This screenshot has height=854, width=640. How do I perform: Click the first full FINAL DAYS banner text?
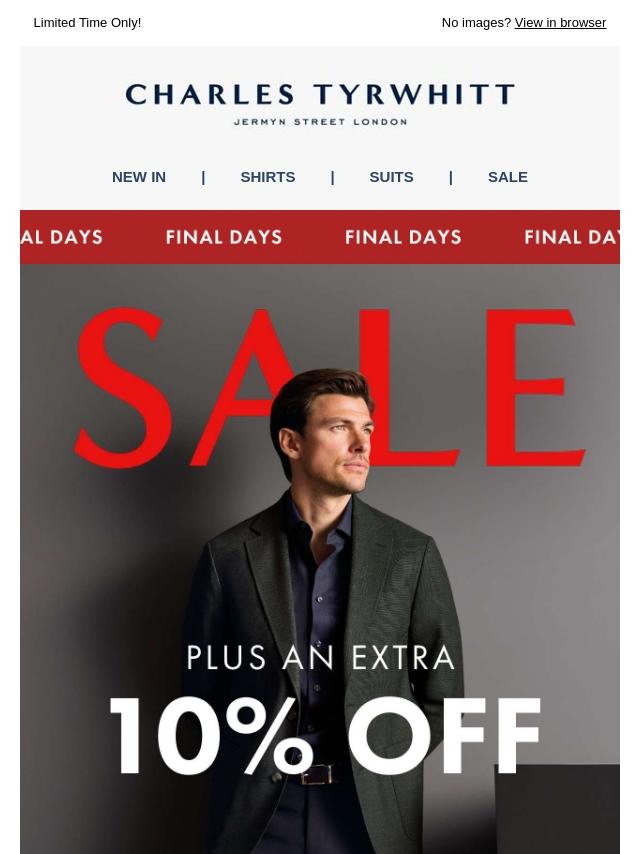[x=224, y=237]
